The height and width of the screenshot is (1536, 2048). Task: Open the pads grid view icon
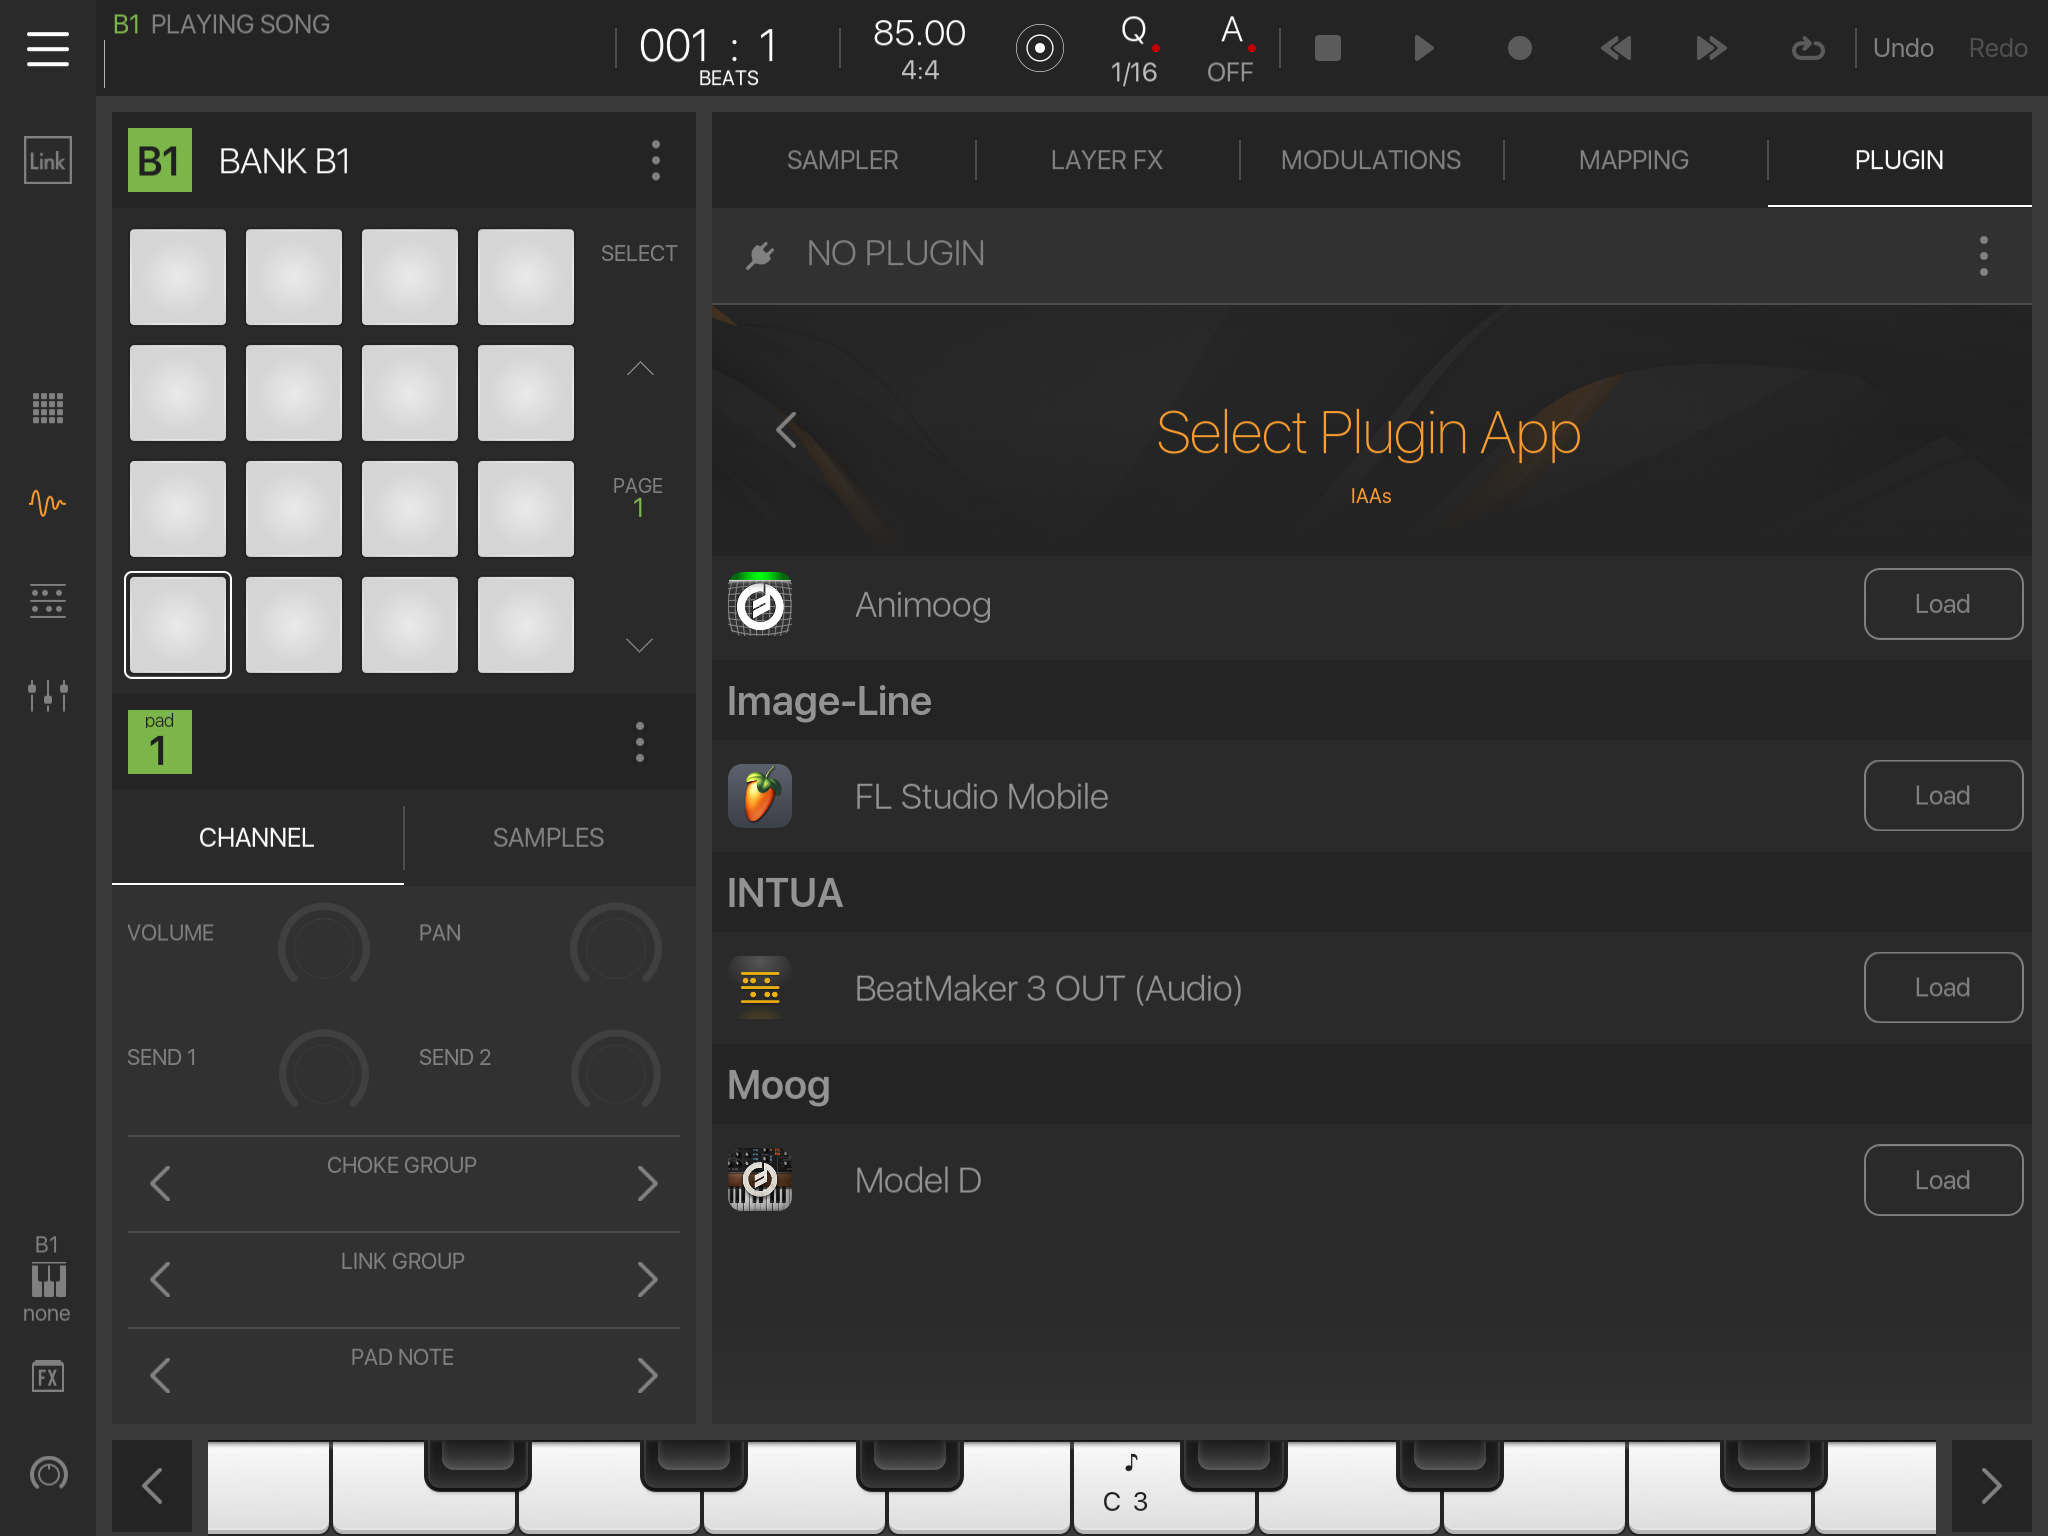pos(48,407)
